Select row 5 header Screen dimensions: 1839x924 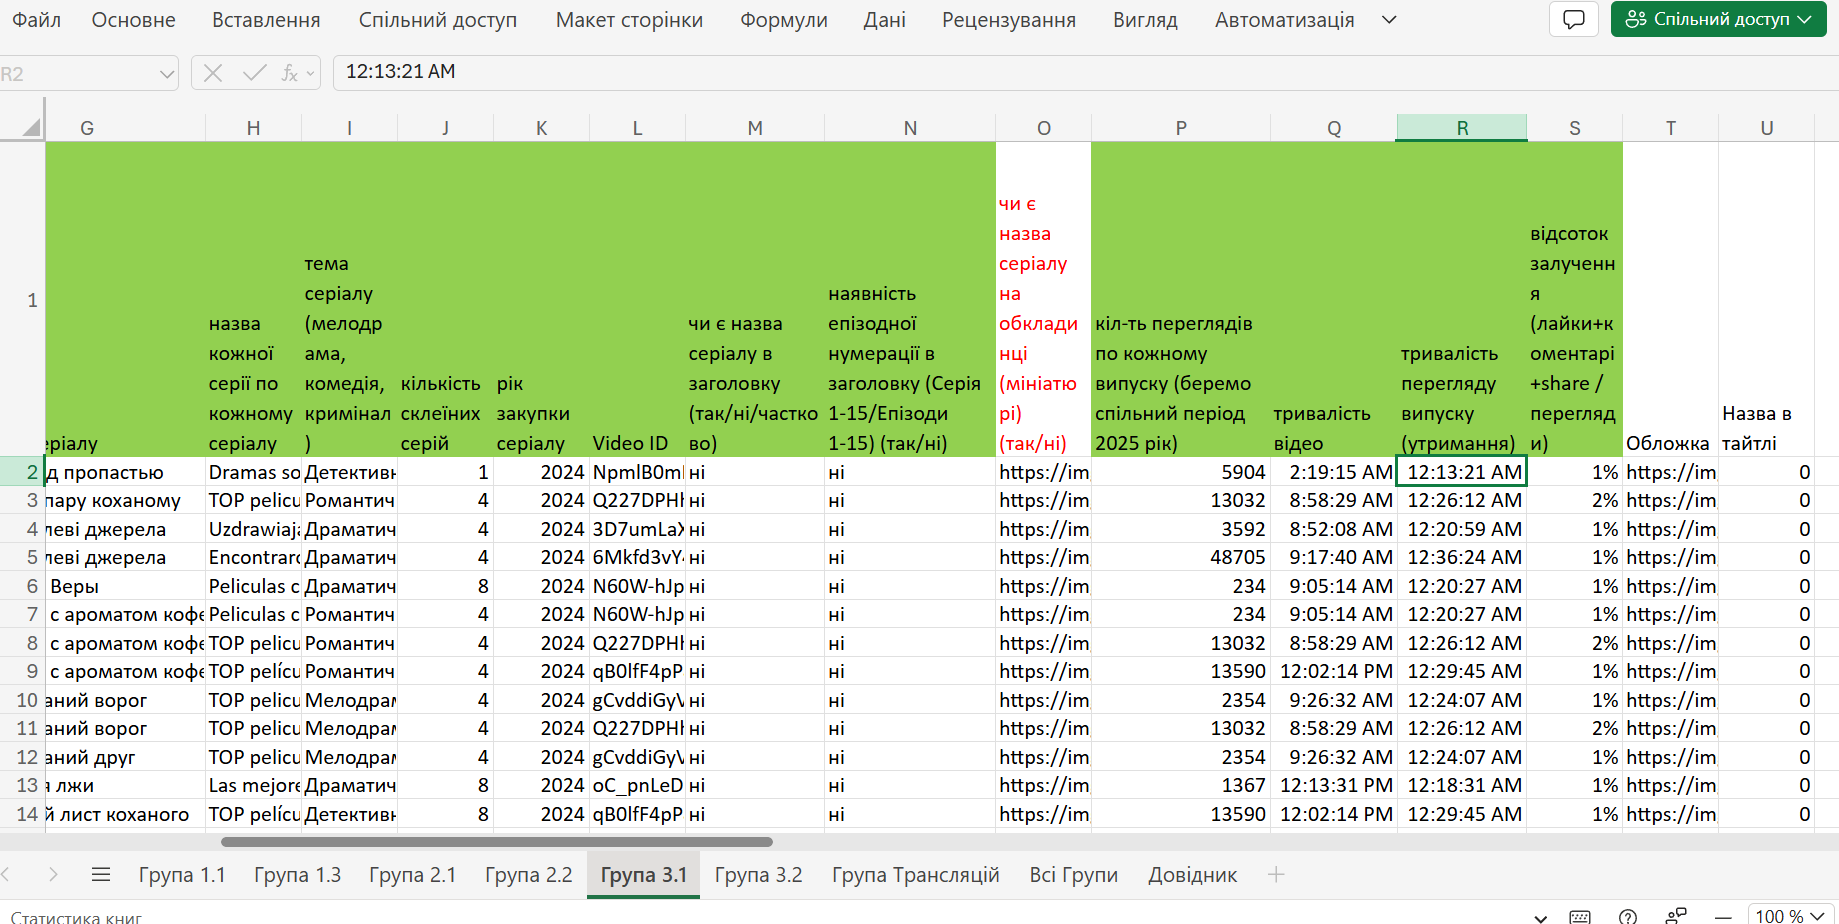[22, 557]
